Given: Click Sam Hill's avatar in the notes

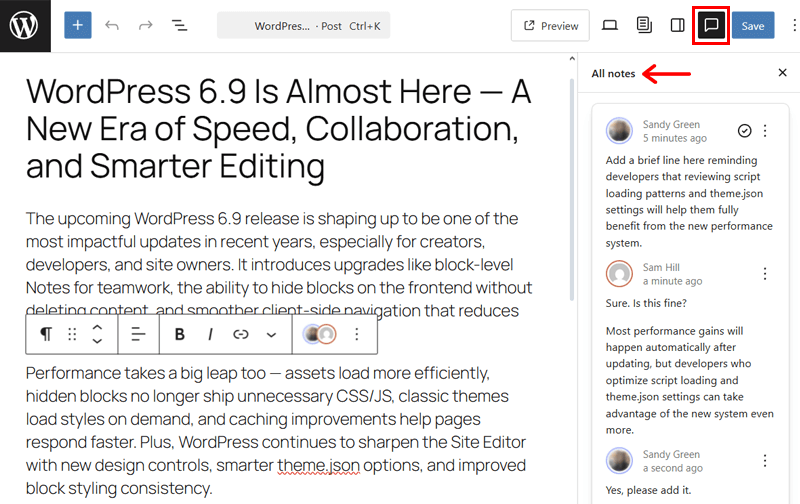Looking at the screenshot, I should point(619,273).
